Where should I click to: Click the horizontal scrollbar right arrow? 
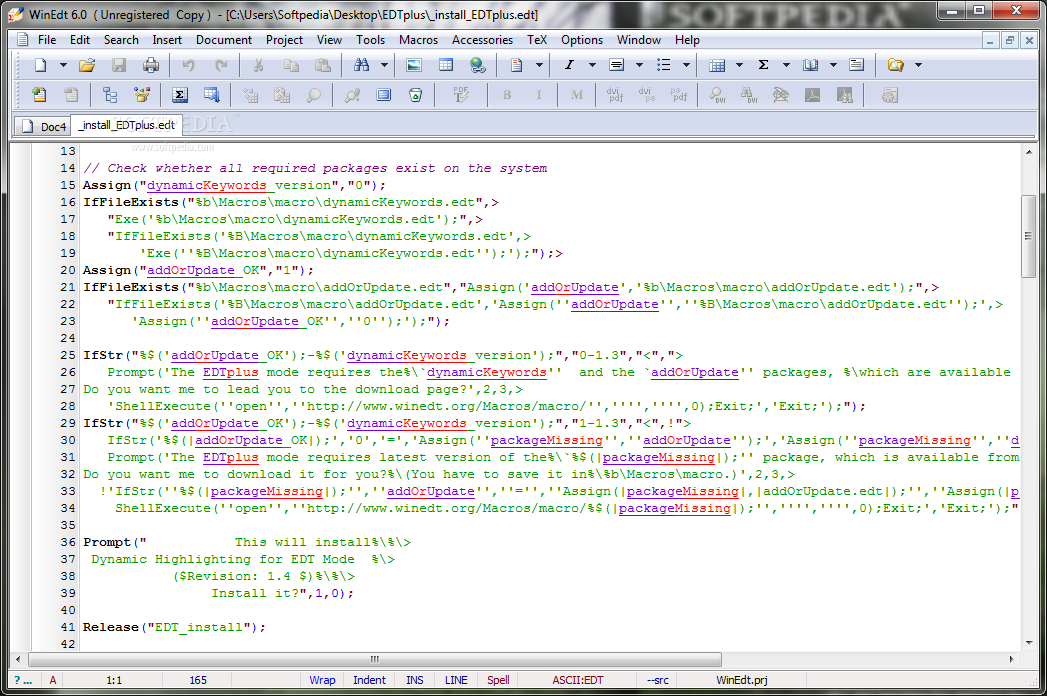(x=1012, y=659)
